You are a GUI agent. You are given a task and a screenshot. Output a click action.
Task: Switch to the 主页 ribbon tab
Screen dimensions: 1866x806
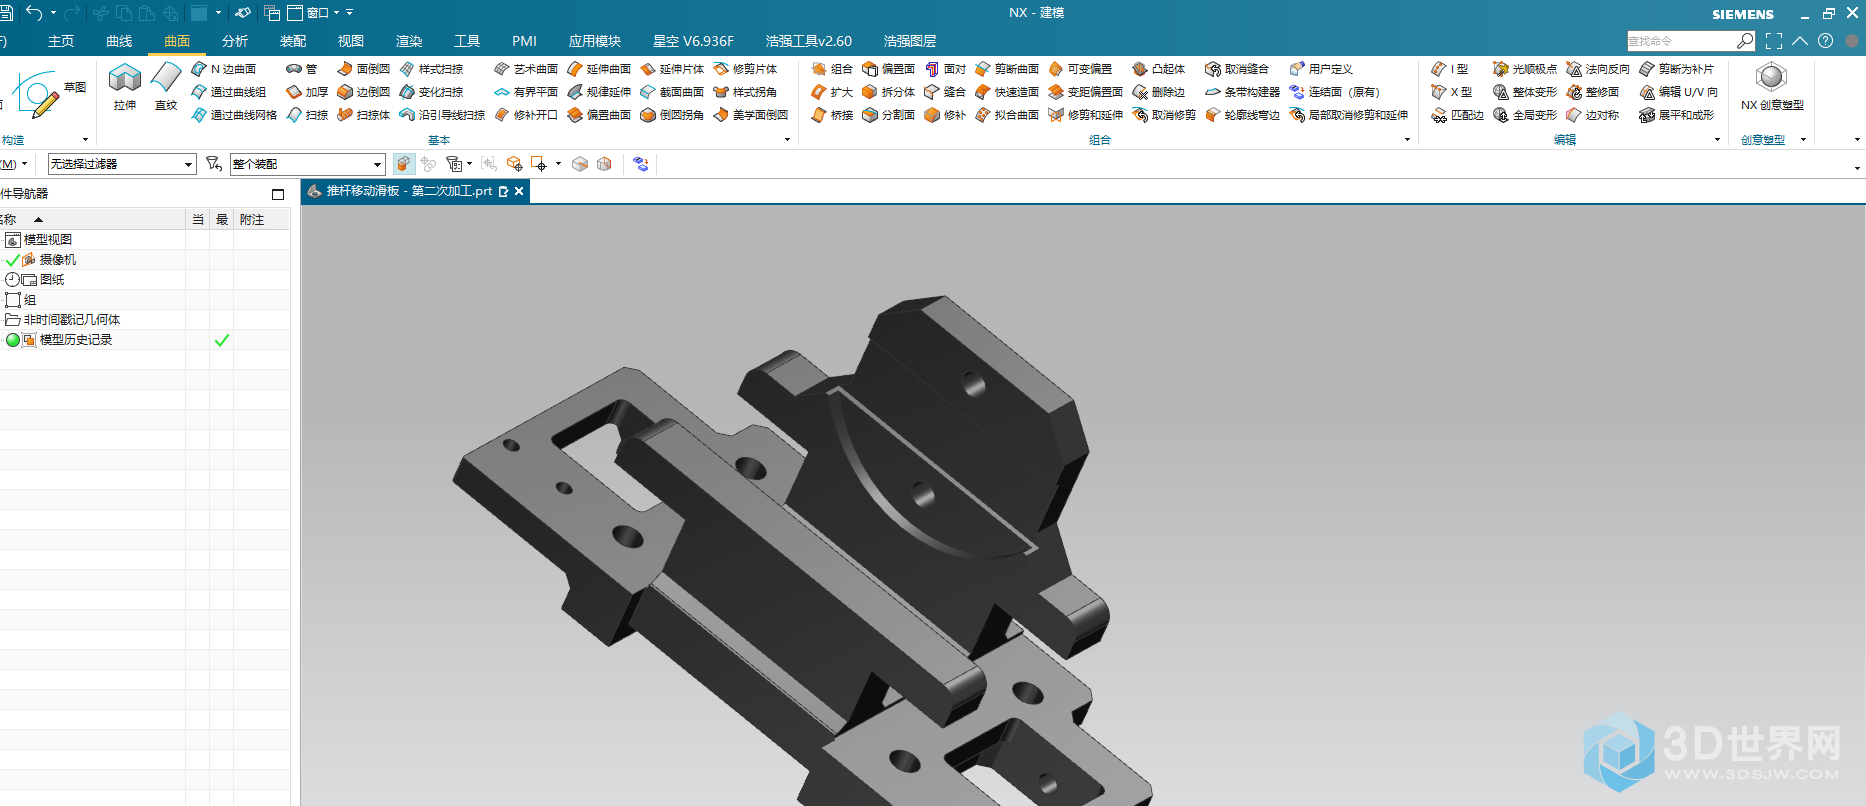point(61,41)
